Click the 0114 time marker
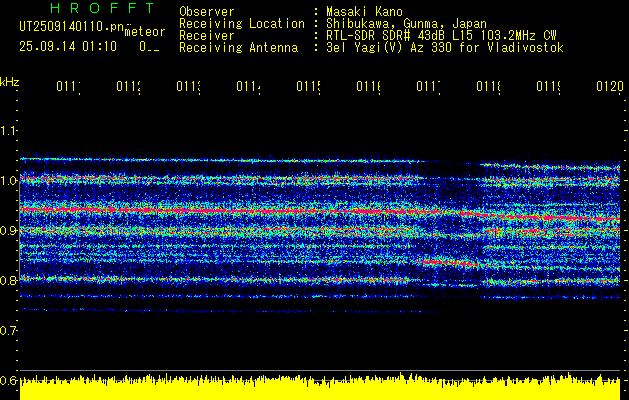629x400 pixels. point(248,86)
